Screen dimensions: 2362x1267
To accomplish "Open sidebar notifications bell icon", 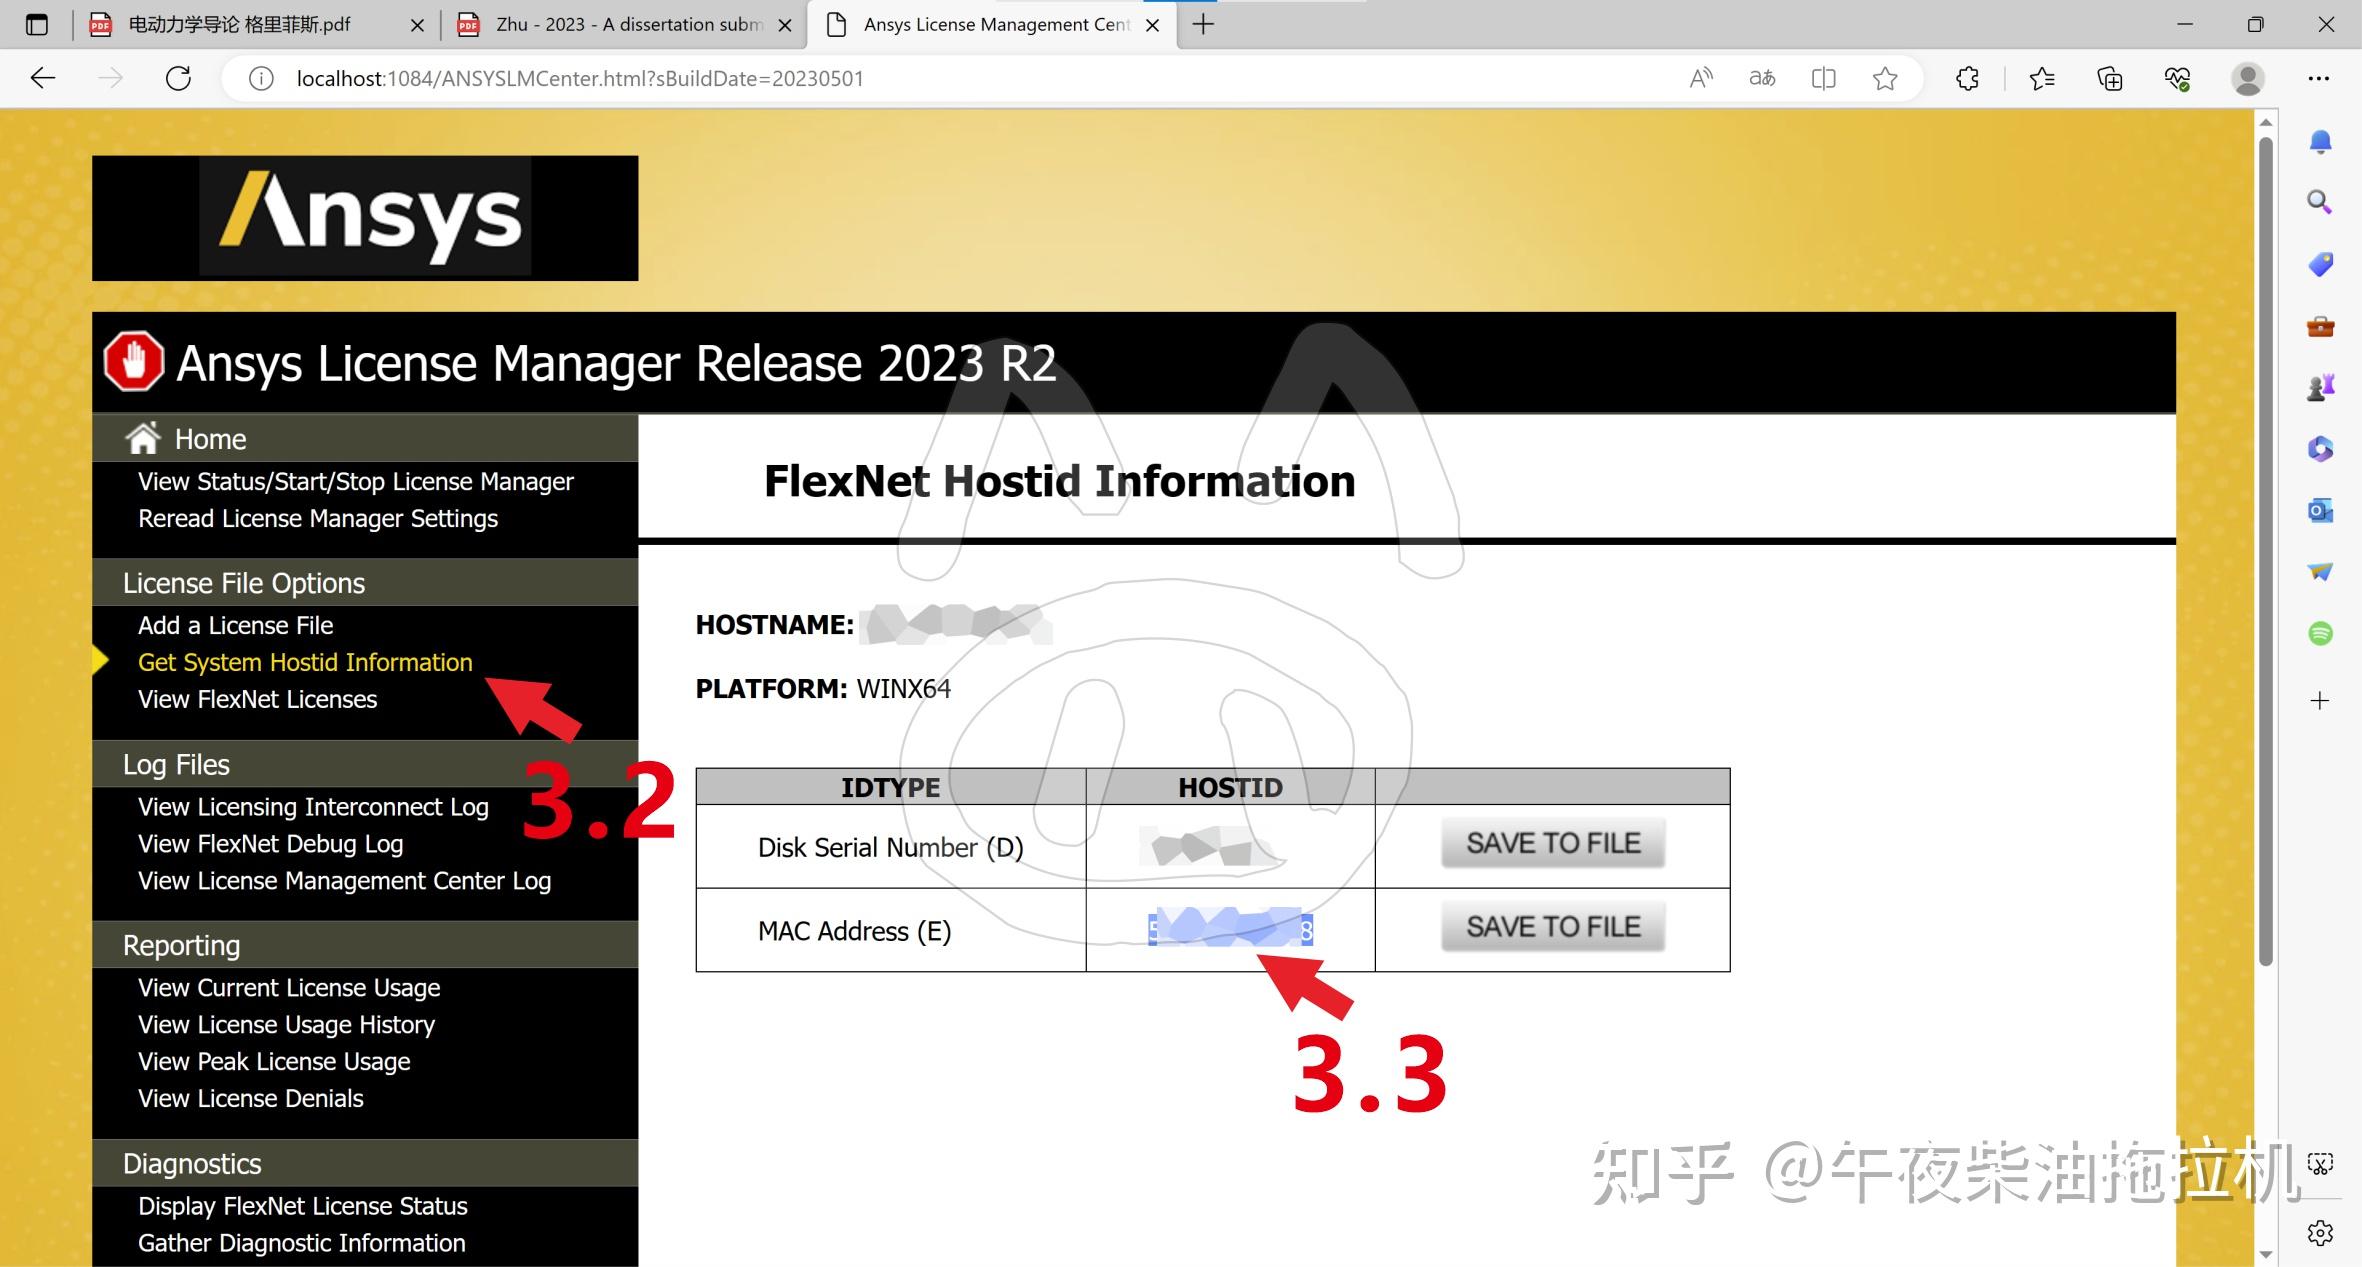I will pos(2320,142).
